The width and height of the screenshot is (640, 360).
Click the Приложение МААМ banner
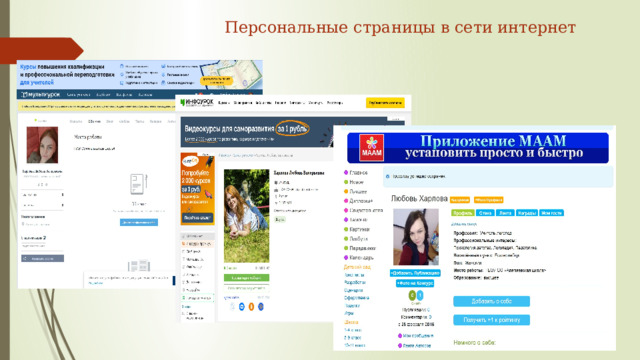[x=478, y=148]
